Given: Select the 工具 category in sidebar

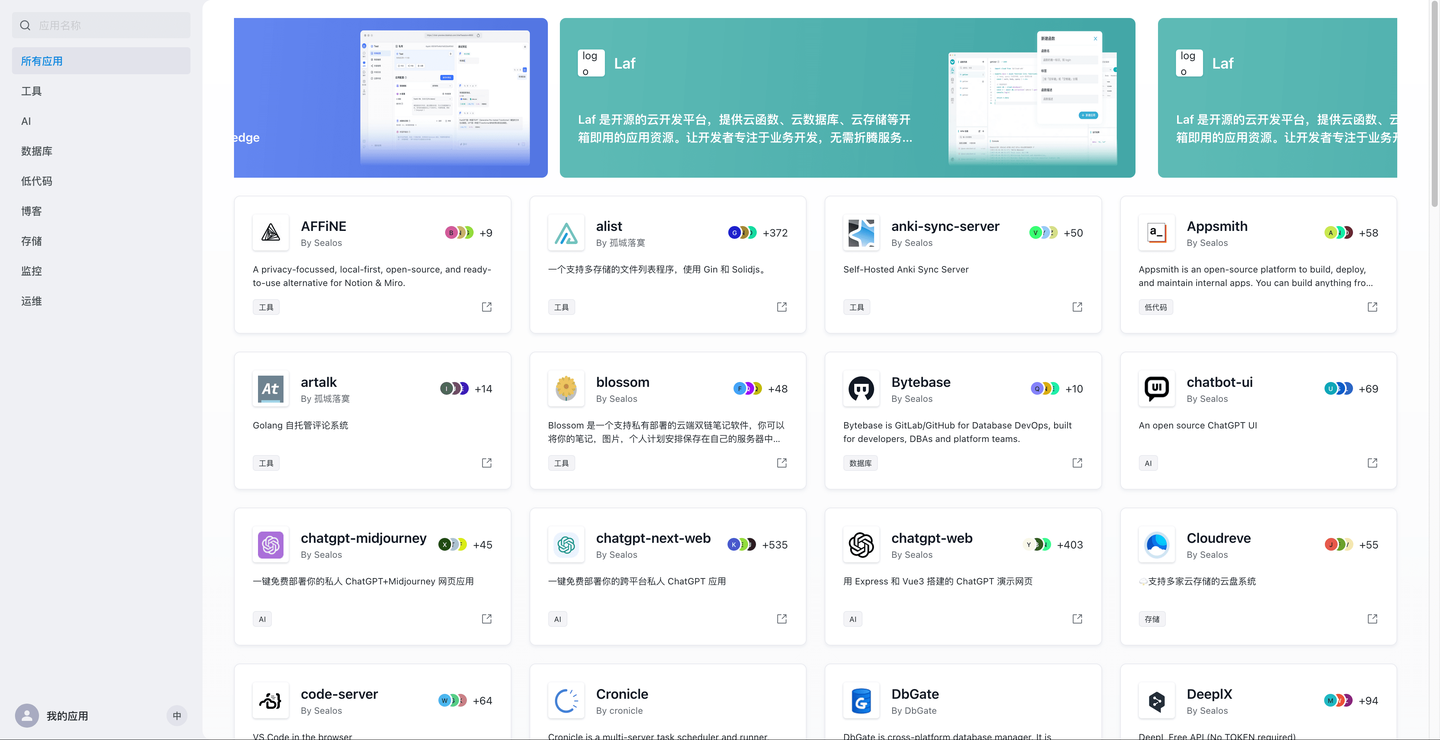Looking at the screenshot, I should pyautogui.click(x=31, y=90).
